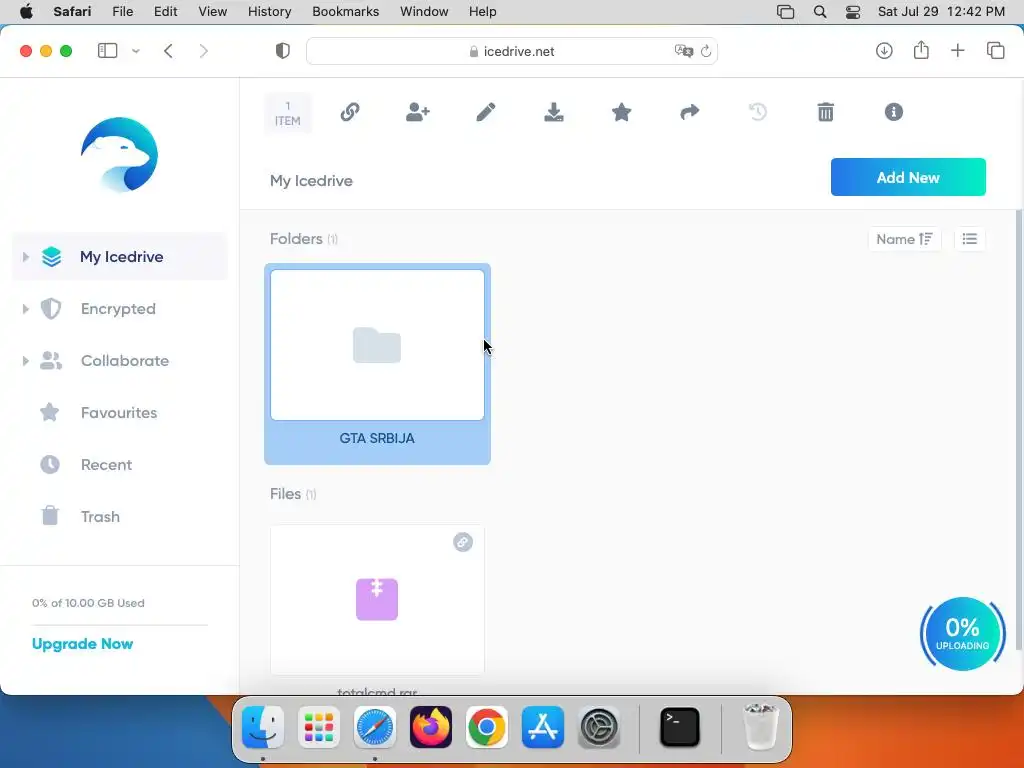Viewport: 1024px width, 768px height.
Task: Open My Icedrive in sidebar
Action: pyautogui.click(x=121, y=257)
